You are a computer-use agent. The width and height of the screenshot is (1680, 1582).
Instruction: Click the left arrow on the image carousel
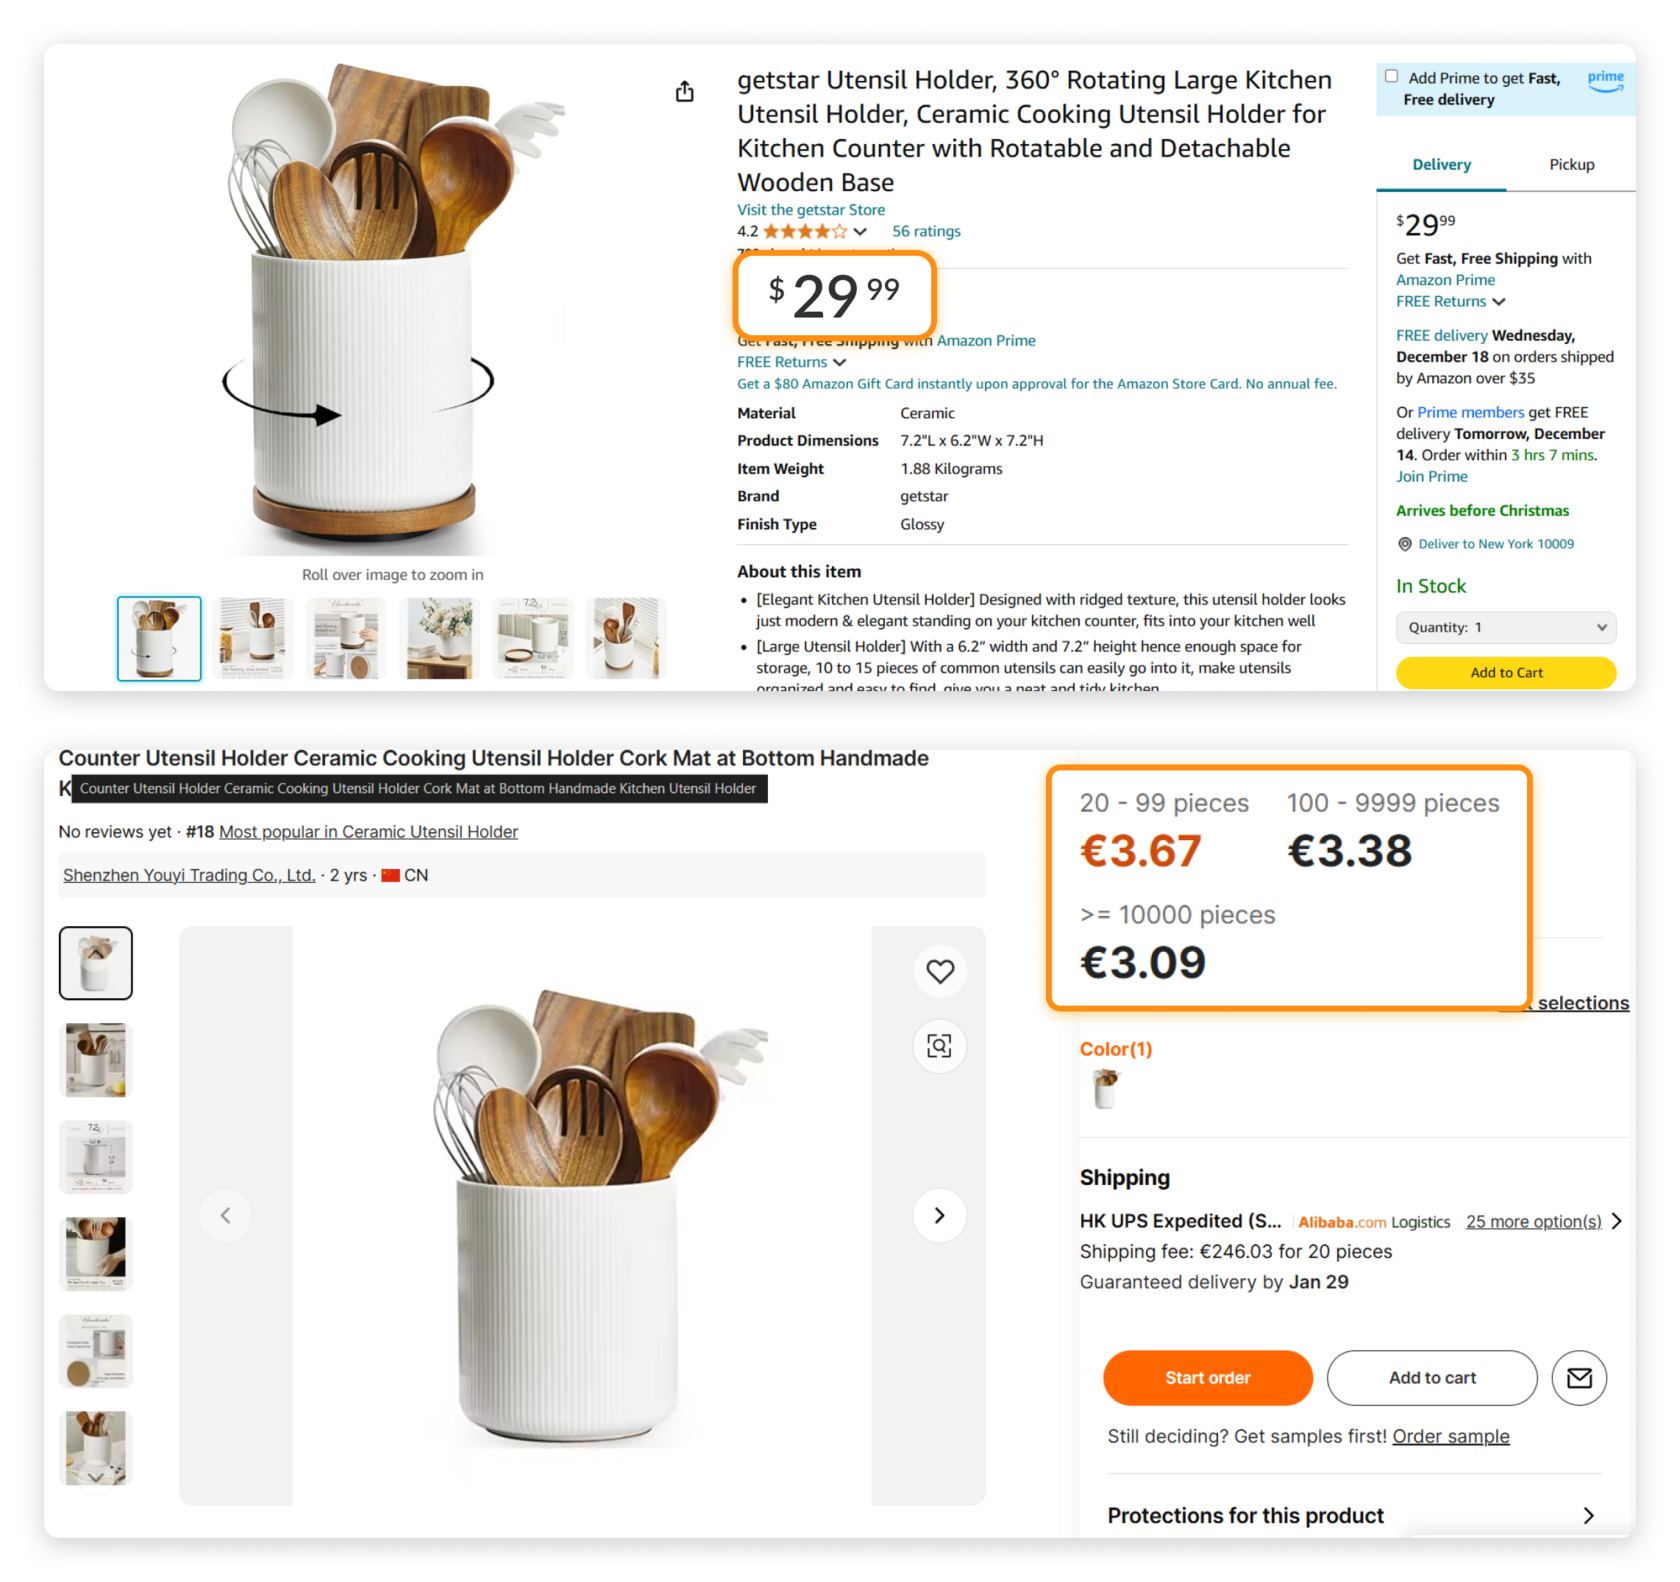pyautogui.click(x=225, y=1215)
